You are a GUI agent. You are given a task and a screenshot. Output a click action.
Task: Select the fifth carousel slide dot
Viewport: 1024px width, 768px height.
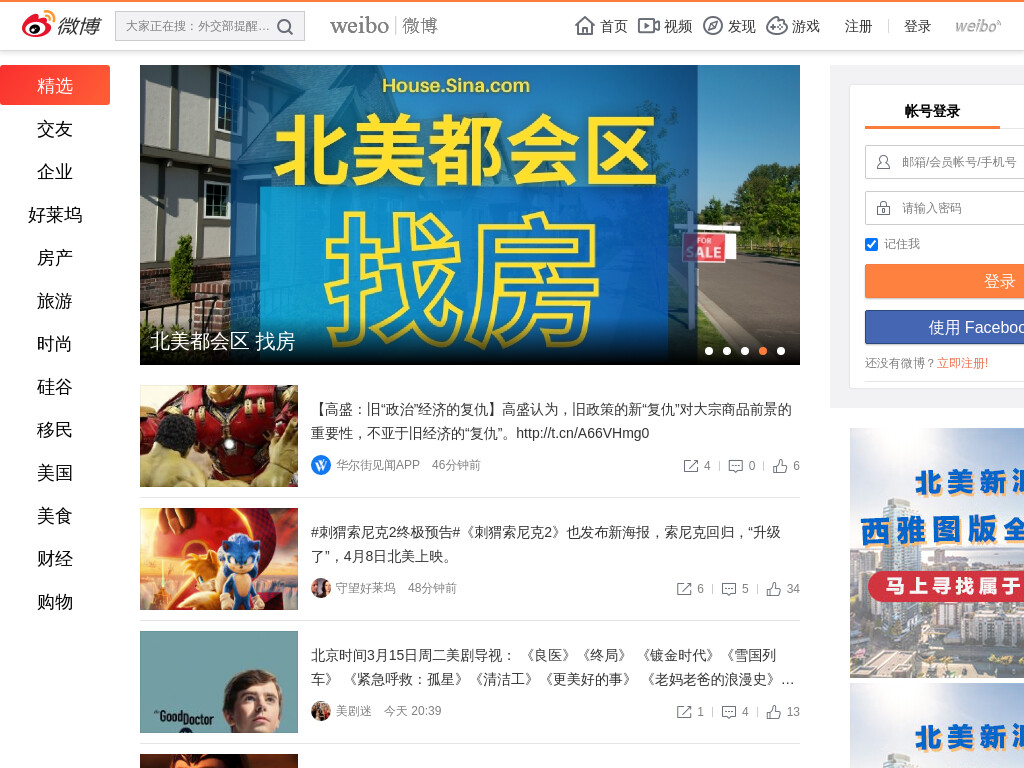click(780, 351)
